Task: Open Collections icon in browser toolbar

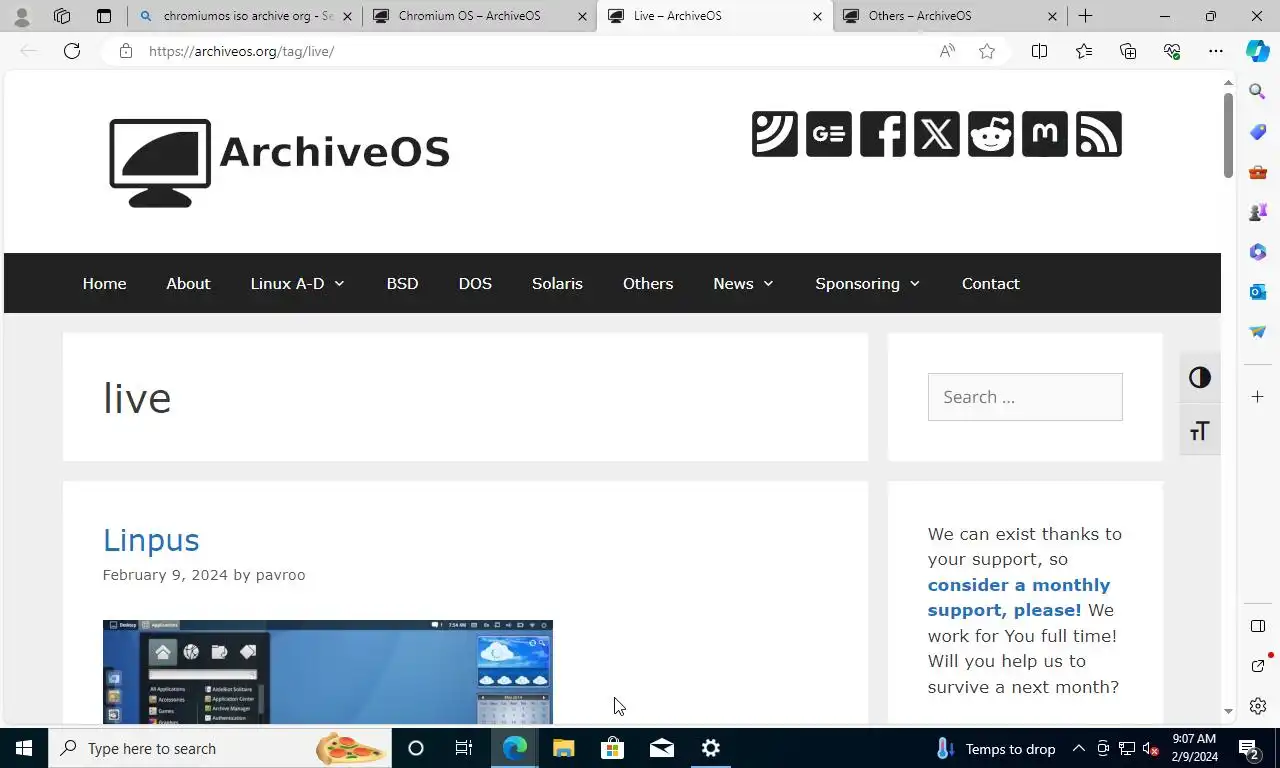Action: pyautogui.click(x=1128, y=51)
